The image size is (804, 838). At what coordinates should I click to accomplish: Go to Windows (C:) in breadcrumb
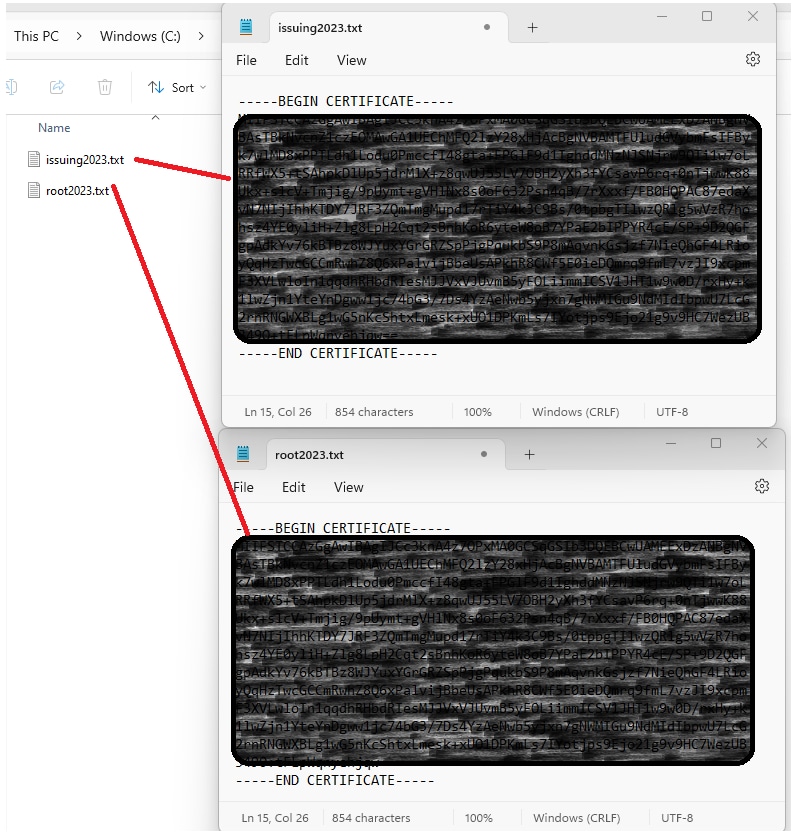pyautogui.click(x=140, y=36)
